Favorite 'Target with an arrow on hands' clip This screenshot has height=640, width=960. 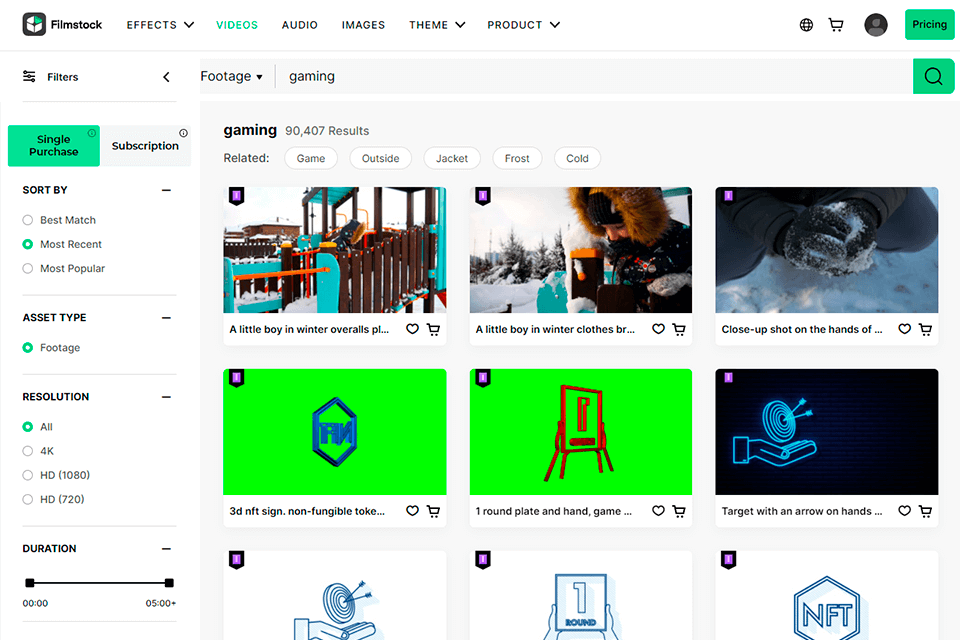pos(904,511)
